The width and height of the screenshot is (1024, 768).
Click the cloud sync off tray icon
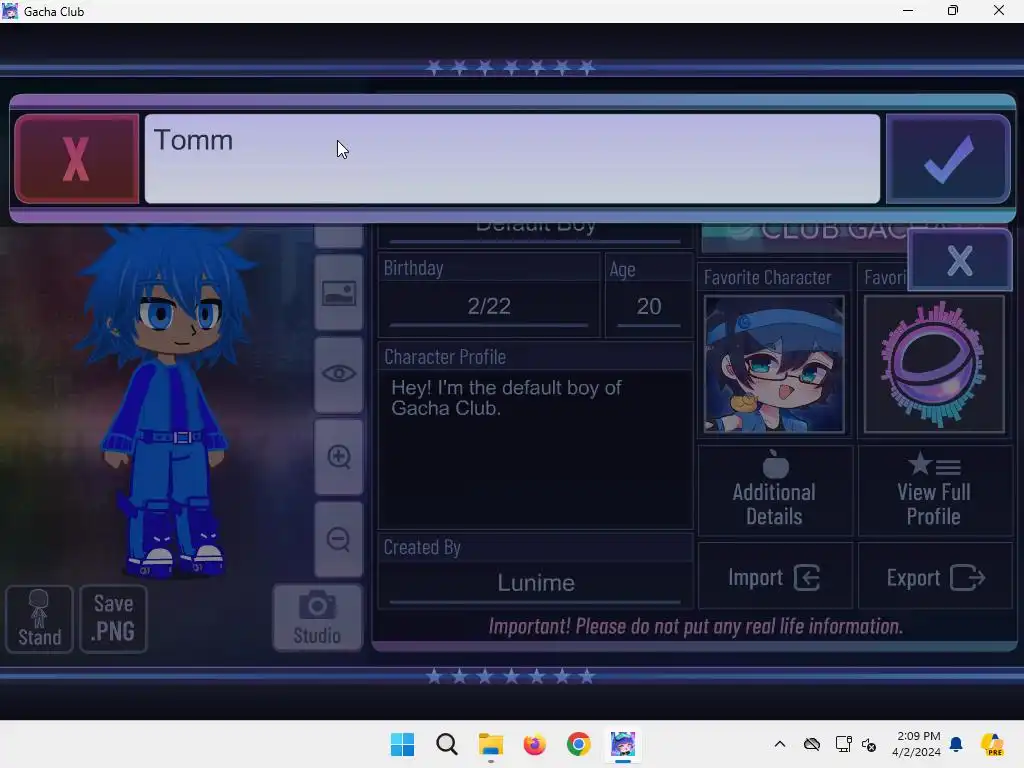(x=812, y=744)
